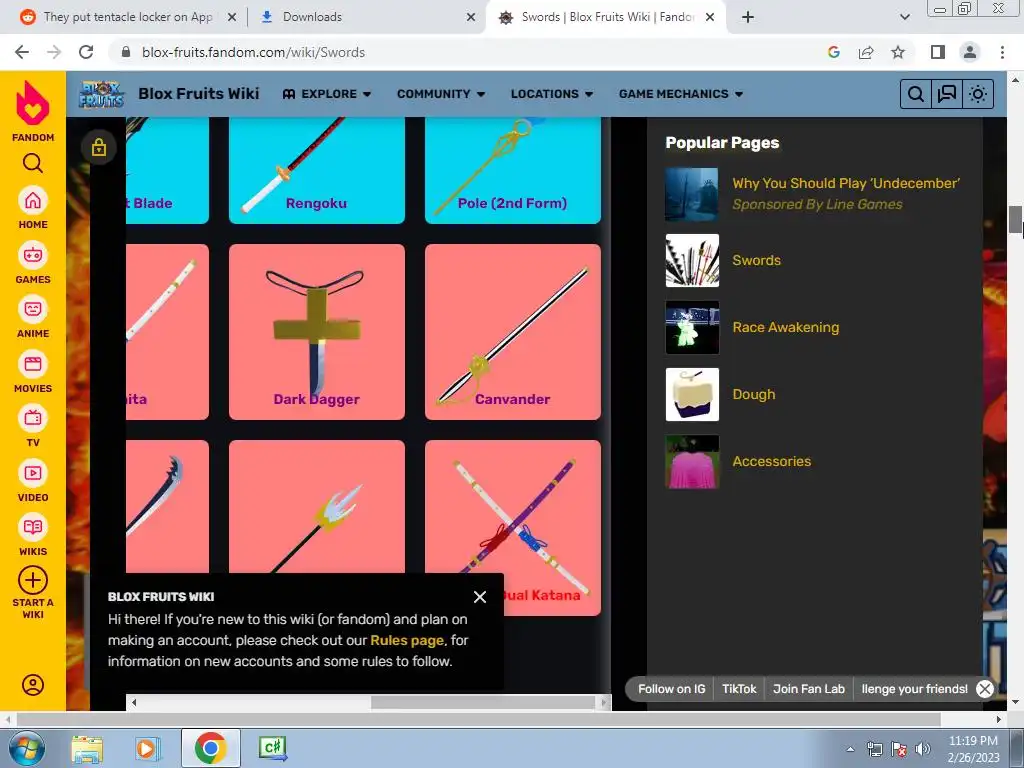Click the page vertical scrollbar thumb
This screenshot has height=768, width=1024.
point(1016,219)
